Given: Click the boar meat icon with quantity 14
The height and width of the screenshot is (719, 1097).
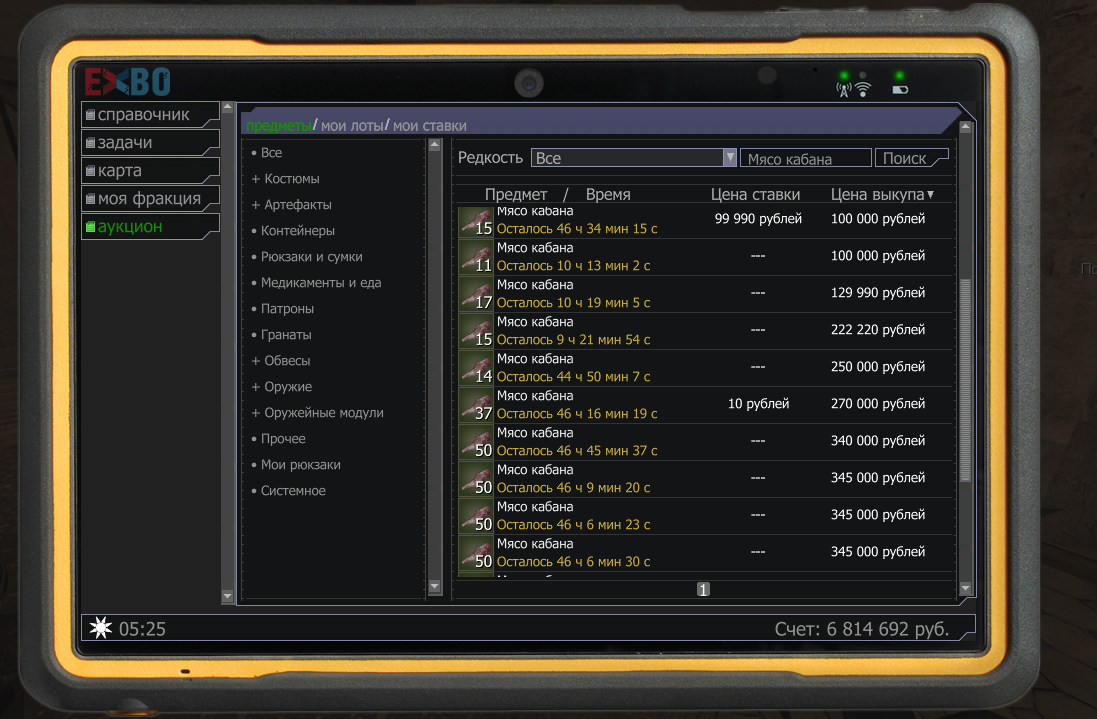Looking at the screenshot, I should pos(476,369).
